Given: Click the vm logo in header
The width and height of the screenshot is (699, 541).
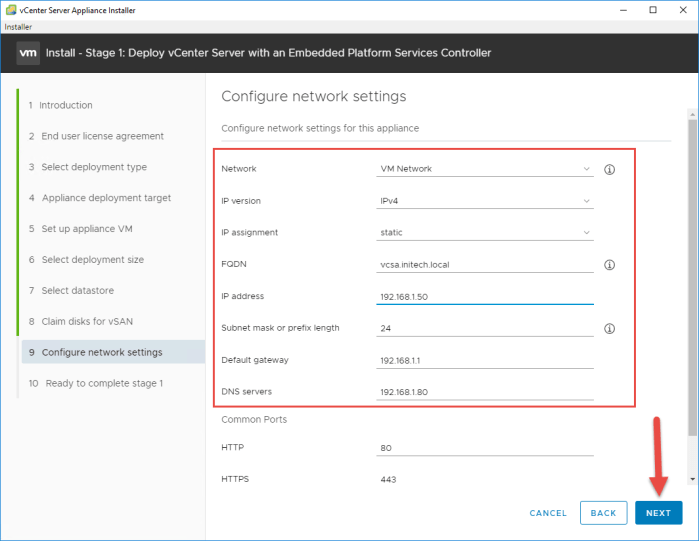Looking at the screenshot, I should [28, 53].
